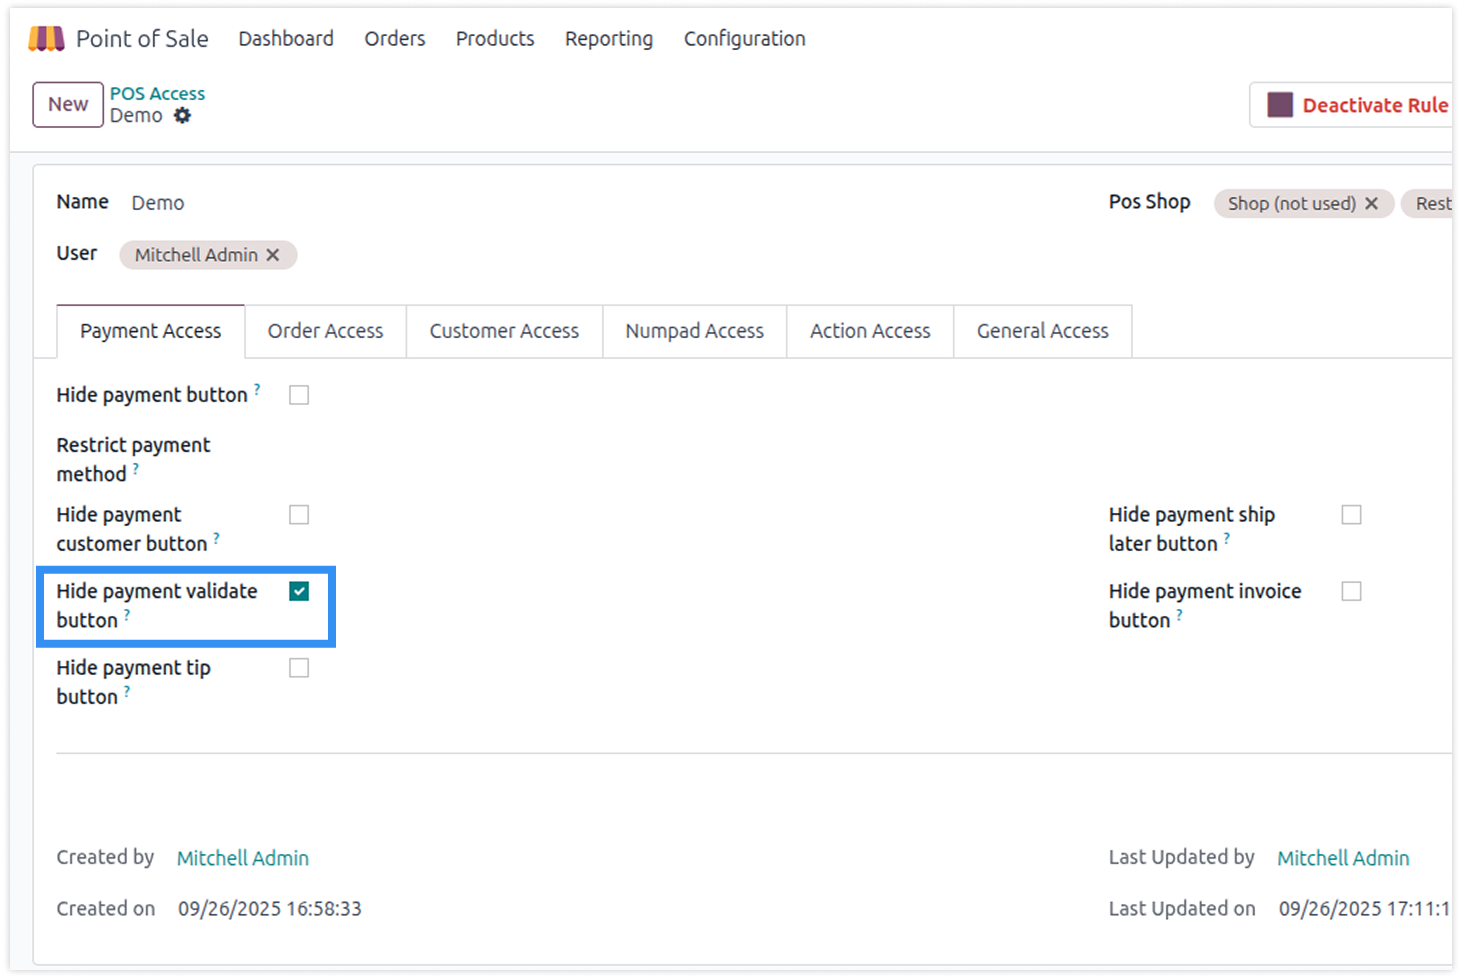Remove the Mitchell Admin user tag
The width and height of the screenshot is (1460, 978).
coord(273,255)
